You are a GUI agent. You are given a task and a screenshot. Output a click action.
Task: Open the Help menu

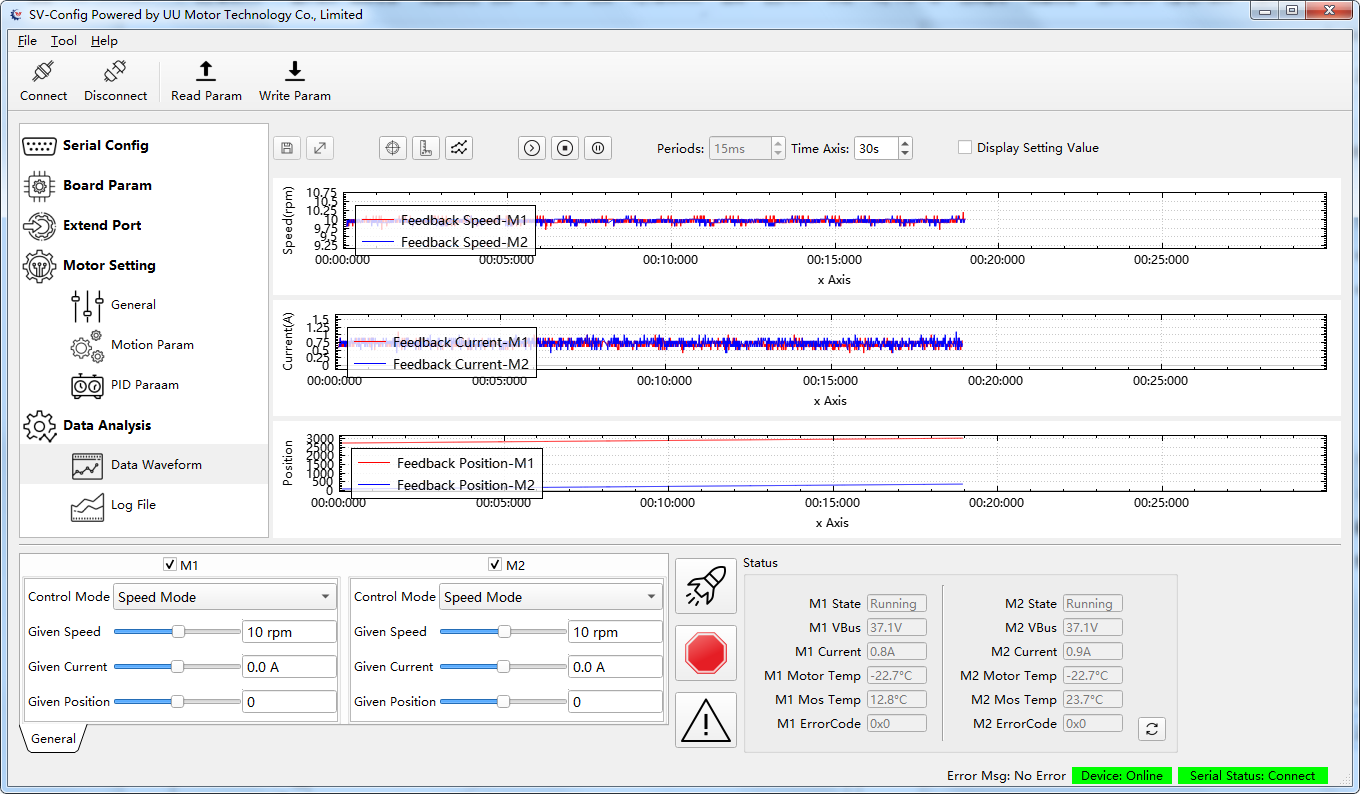point(104,41)
